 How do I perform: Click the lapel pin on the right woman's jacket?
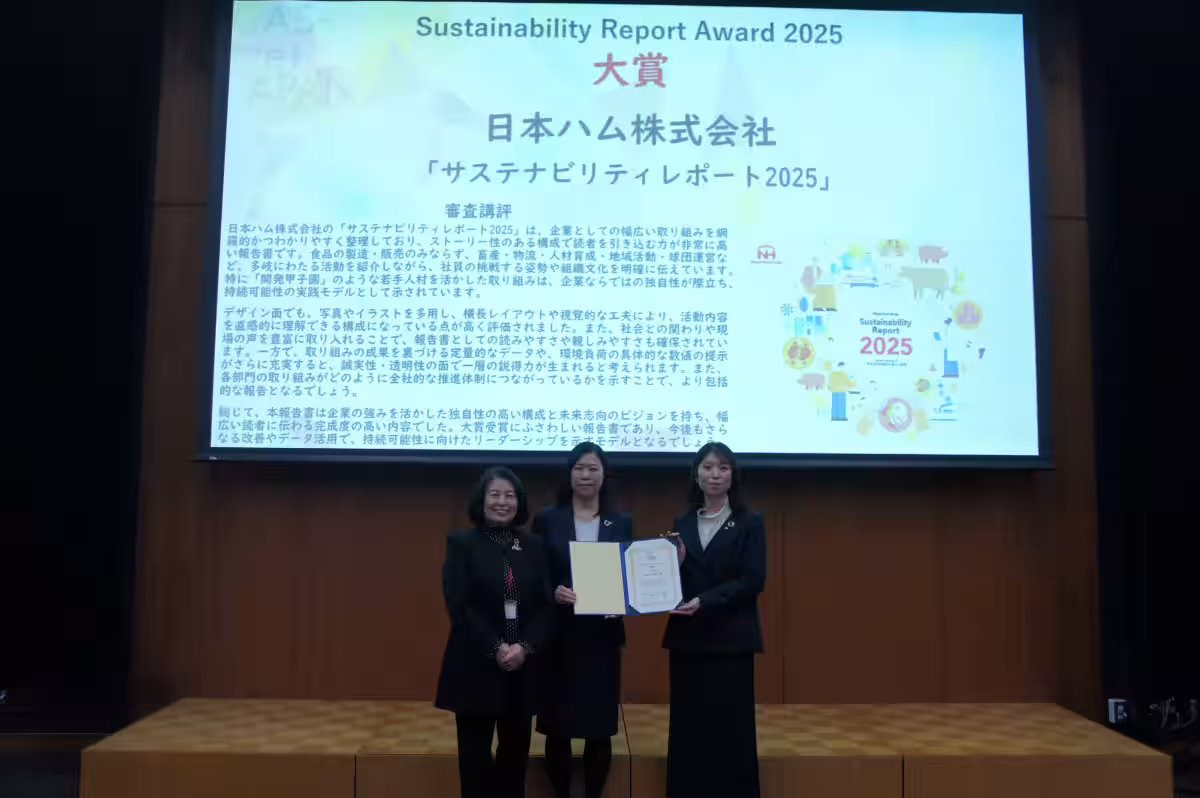pyautogui.click(x=732, y=524)
